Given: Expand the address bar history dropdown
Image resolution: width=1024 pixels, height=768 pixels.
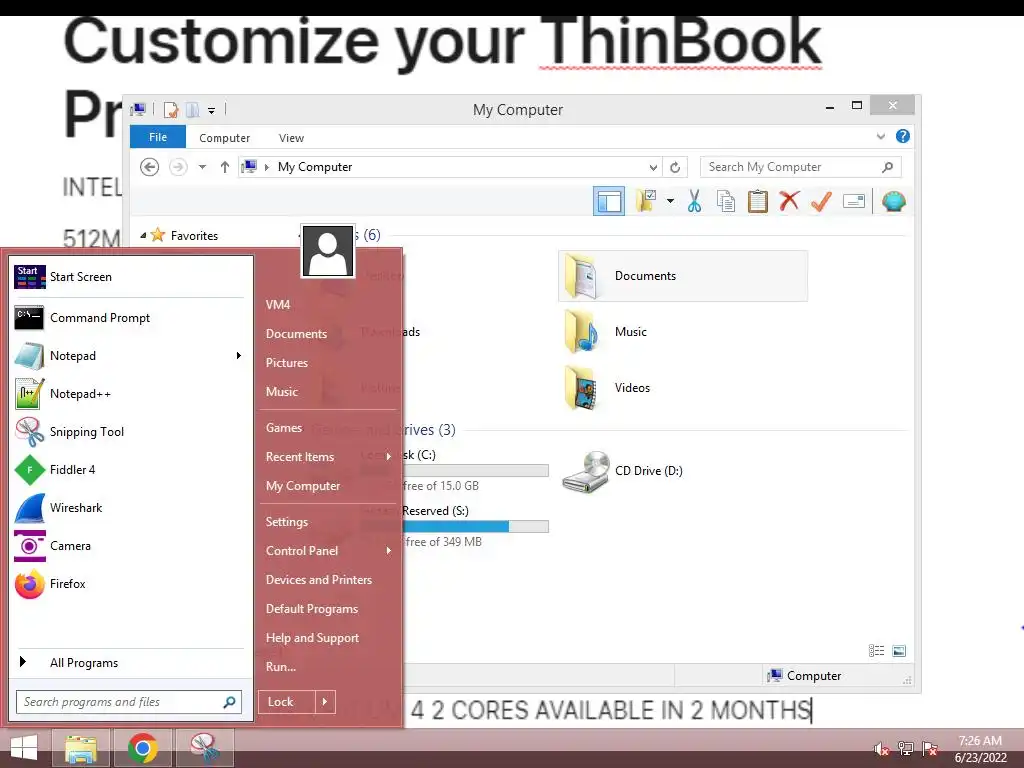Looking at the screenshot, I should pyautogui.click(x=653, y=167).
